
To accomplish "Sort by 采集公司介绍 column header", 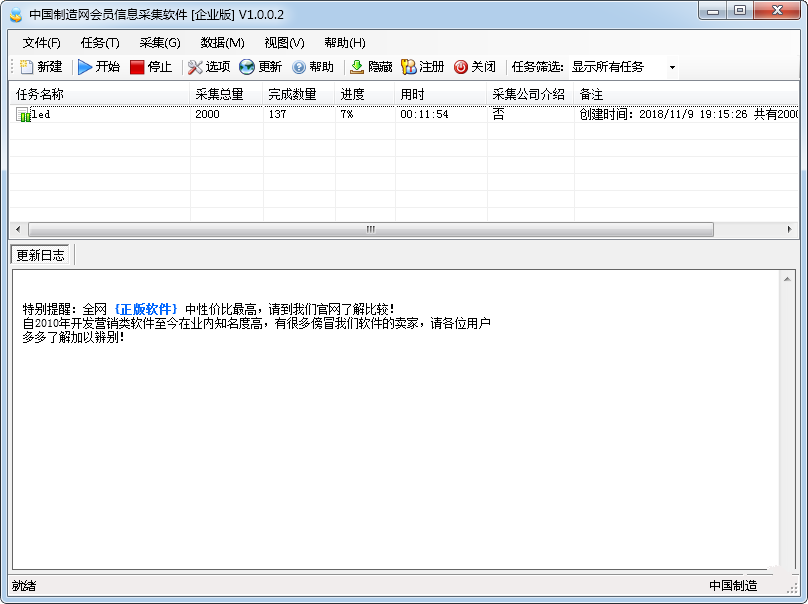I will pyautogui.click(x=530, y=94).
